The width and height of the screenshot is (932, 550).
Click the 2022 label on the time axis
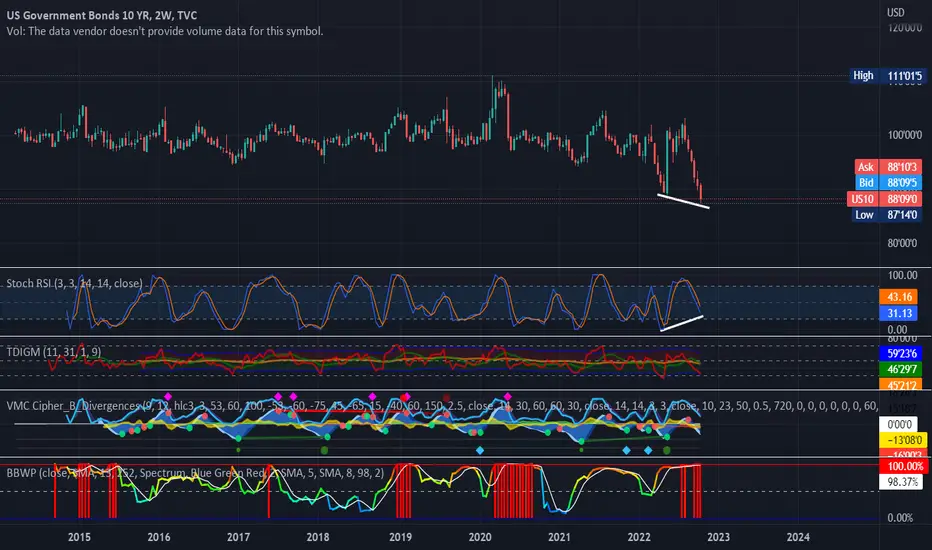coord(639,537)
